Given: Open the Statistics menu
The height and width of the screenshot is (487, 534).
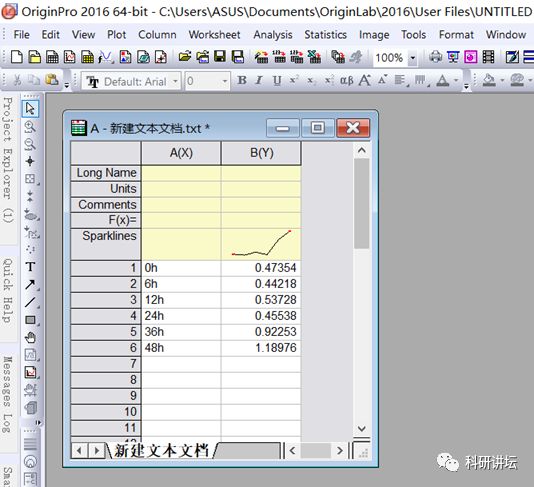Looking at the screenshot, I should [326, 34].
